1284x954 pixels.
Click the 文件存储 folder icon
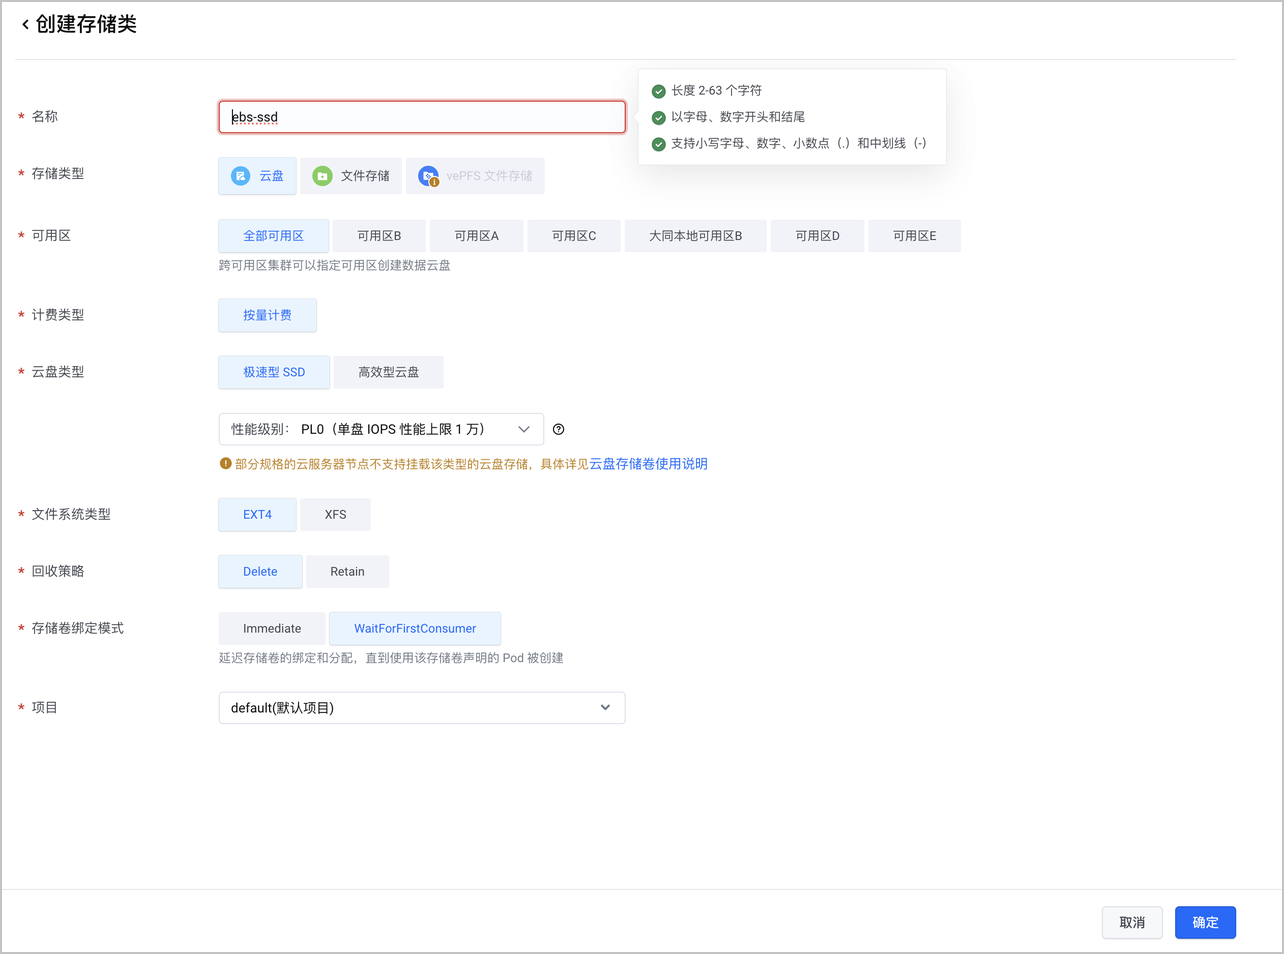(x=322, y=176)
